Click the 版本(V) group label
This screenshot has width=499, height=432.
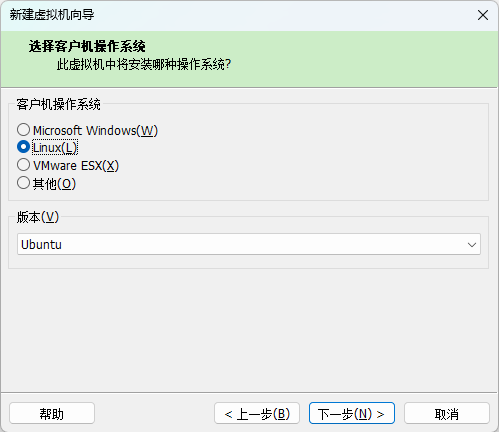[38, 217]
